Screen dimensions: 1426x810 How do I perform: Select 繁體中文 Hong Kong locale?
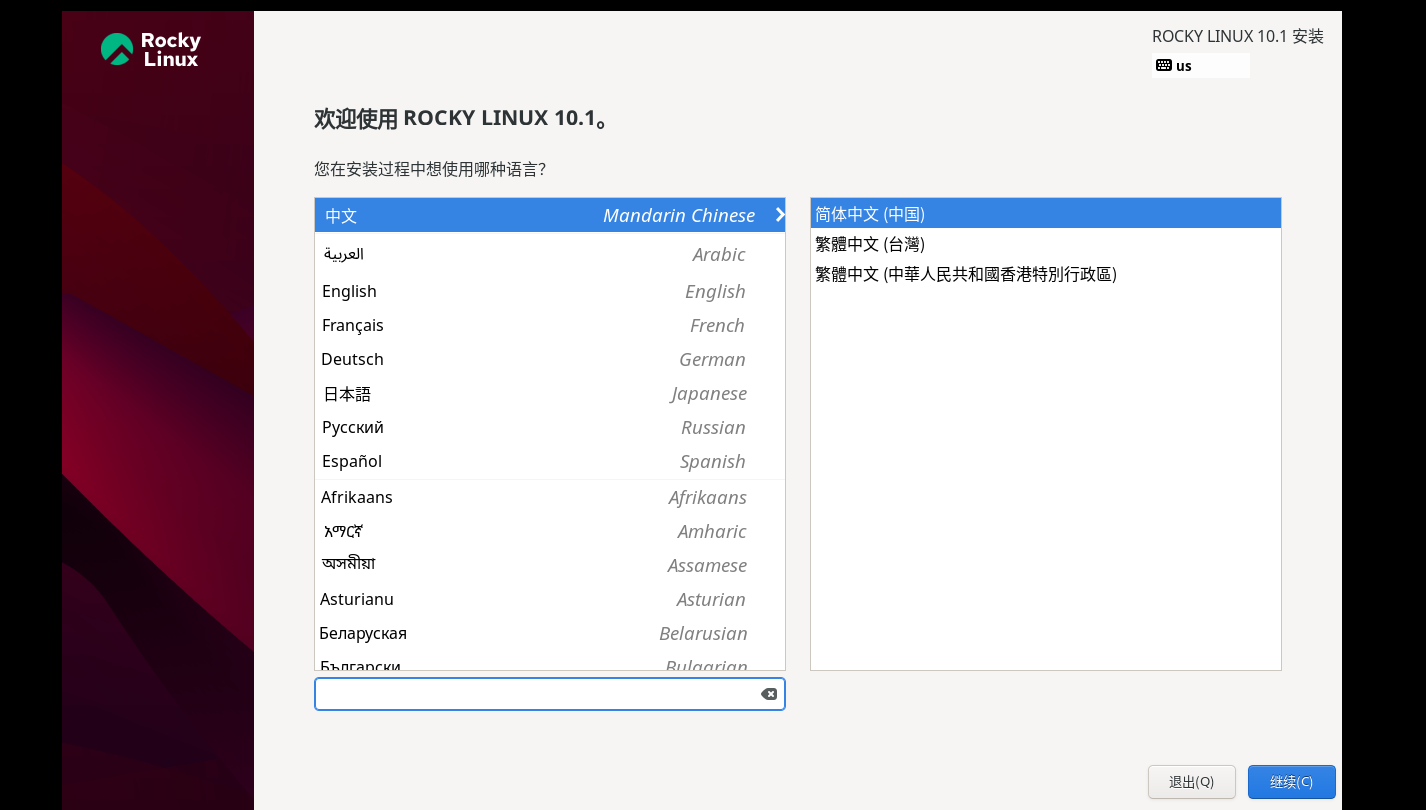click(1046, 274)
